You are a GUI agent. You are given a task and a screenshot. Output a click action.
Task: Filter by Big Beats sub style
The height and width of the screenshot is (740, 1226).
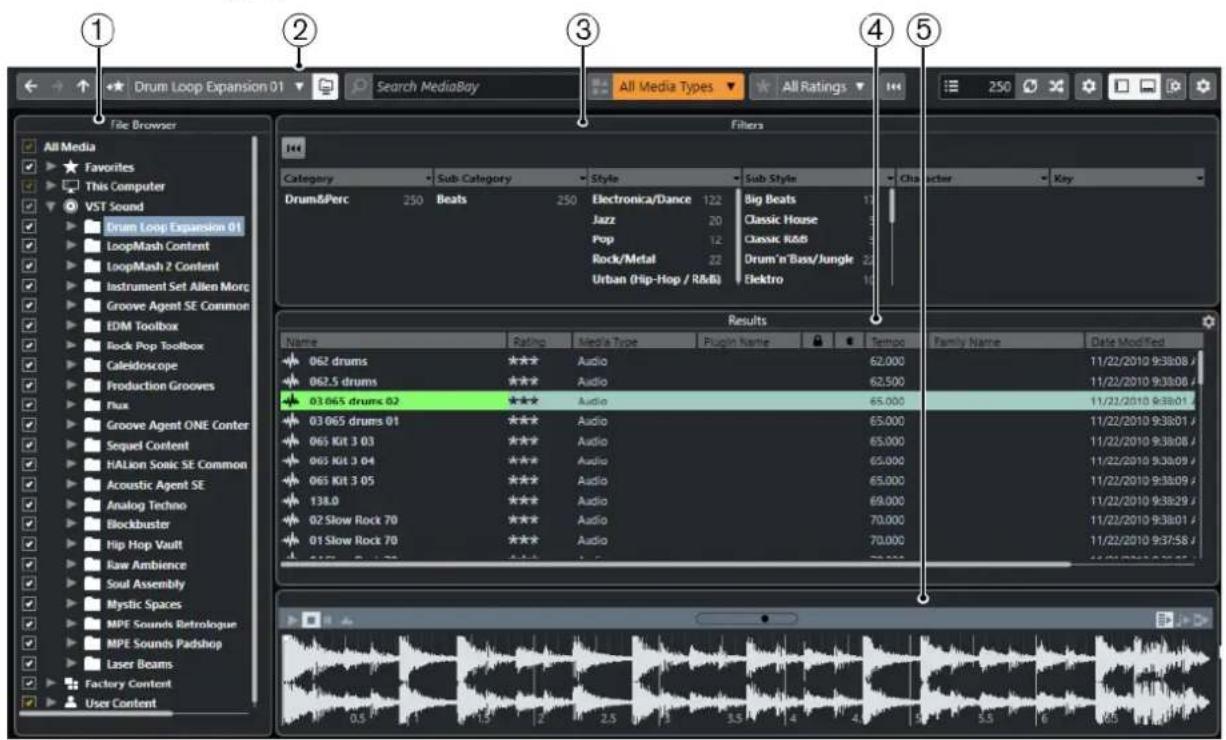[770, 199]
